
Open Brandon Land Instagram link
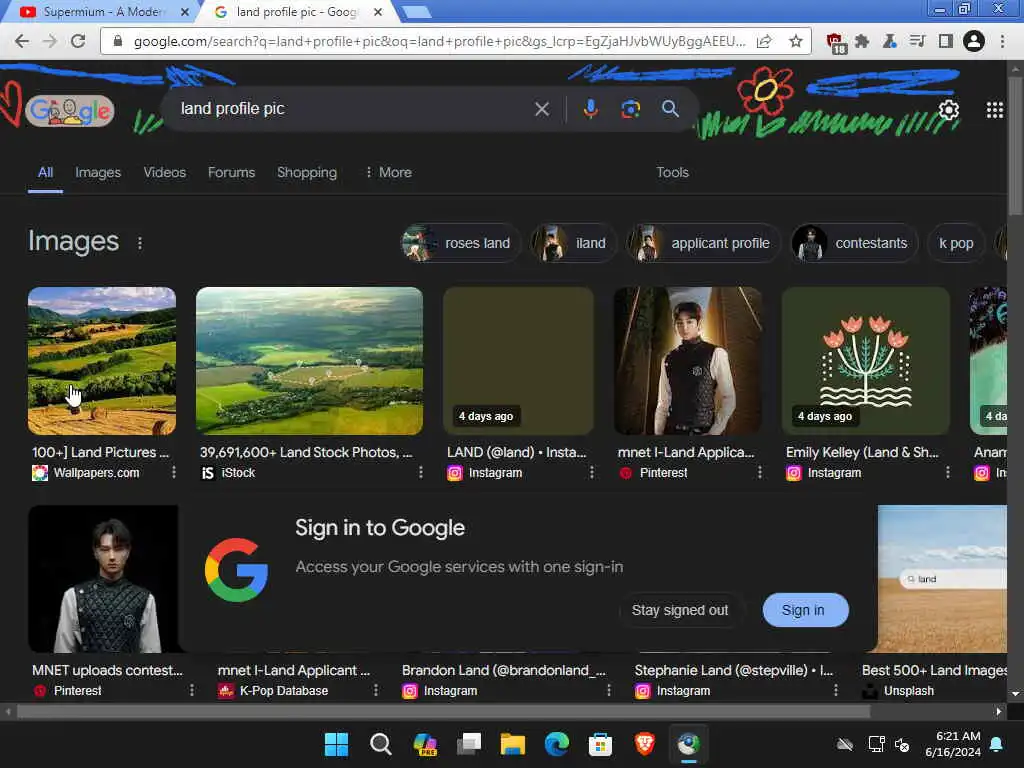click(x=504, y=670)
